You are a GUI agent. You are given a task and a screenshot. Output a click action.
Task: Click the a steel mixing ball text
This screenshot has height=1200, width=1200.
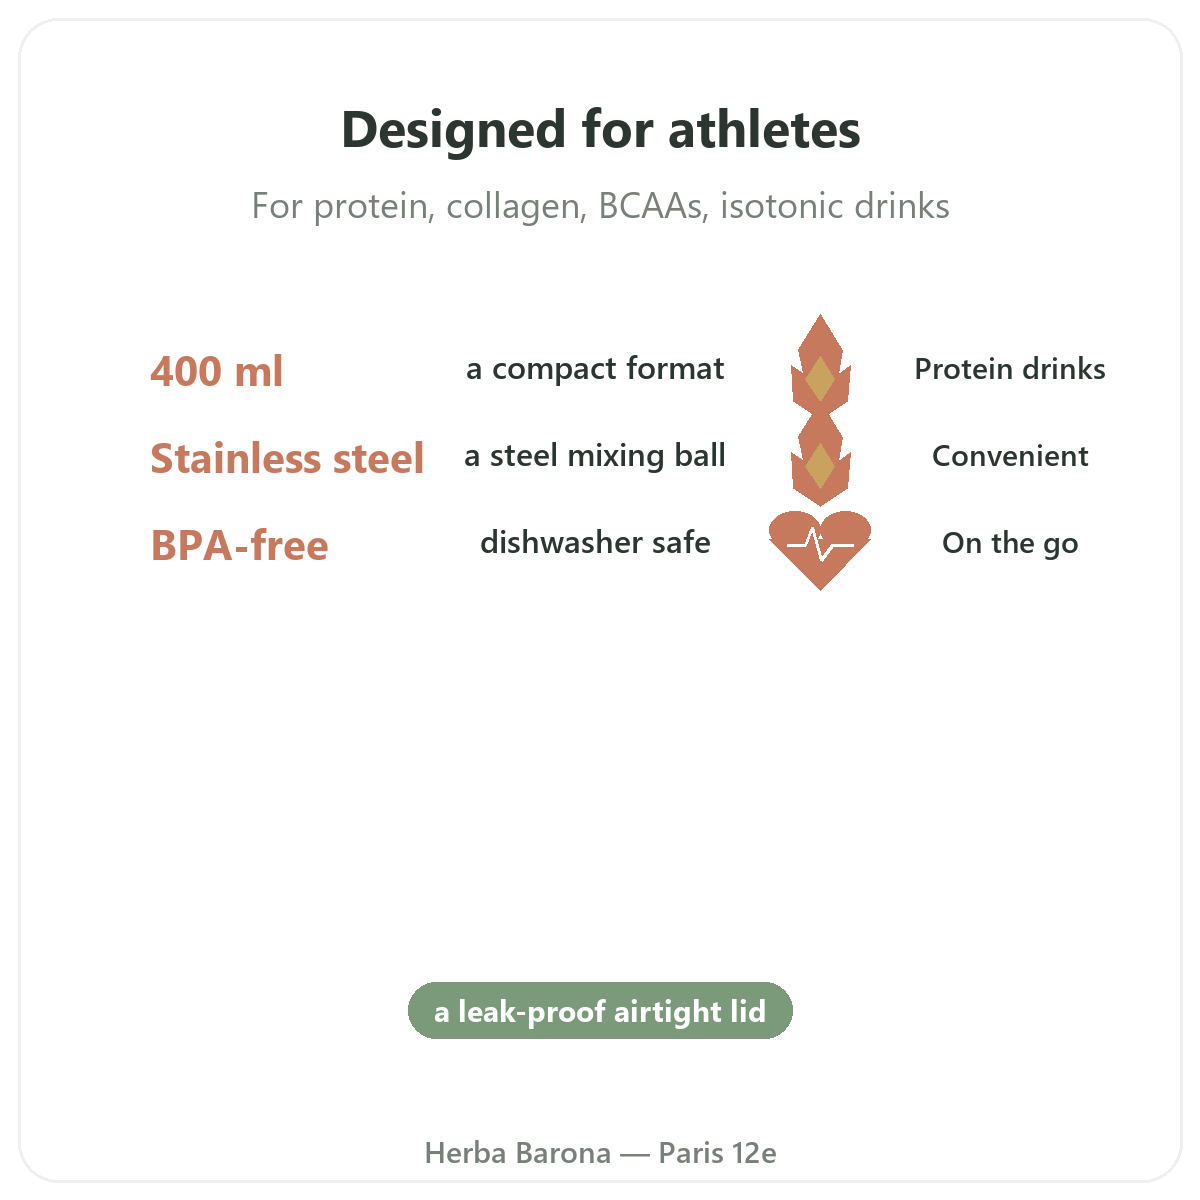[595, 456]
